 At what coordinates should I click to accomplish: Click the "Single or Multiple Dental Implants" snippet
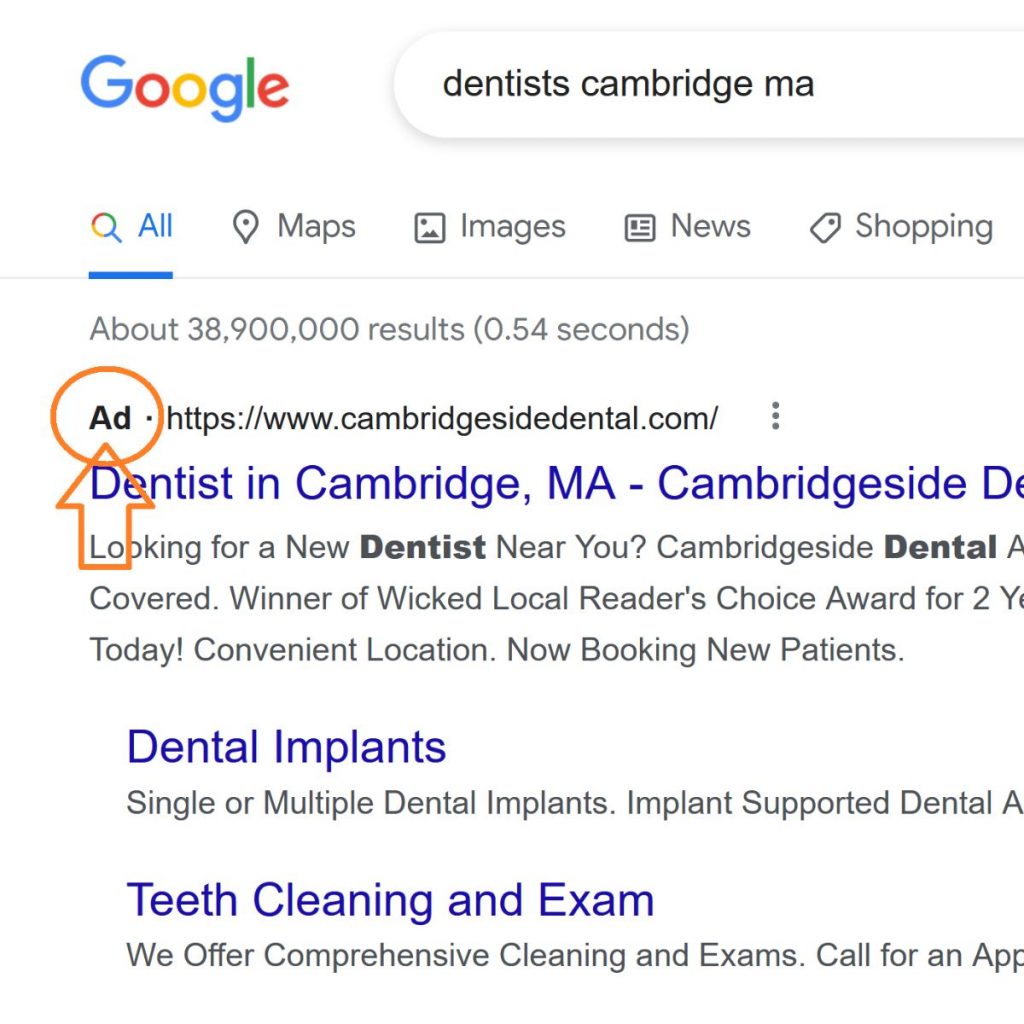tap(560, 803)
